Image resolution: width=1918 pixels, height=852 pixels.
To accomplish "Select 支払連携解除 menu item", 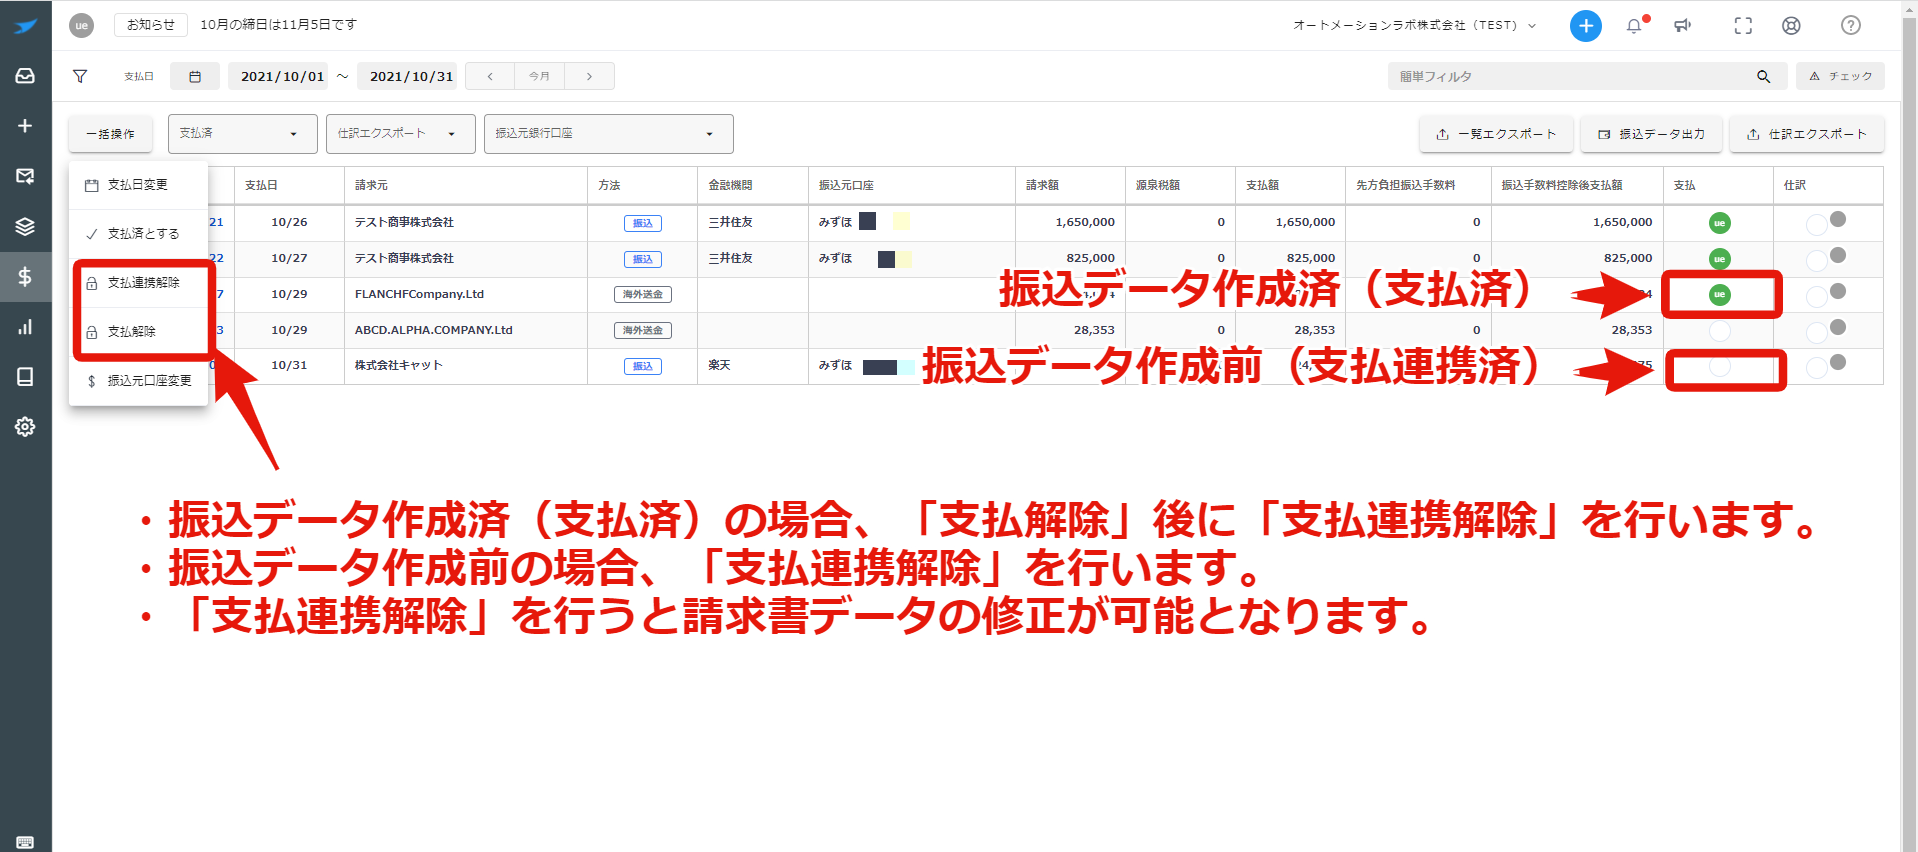I will [138, 283].
